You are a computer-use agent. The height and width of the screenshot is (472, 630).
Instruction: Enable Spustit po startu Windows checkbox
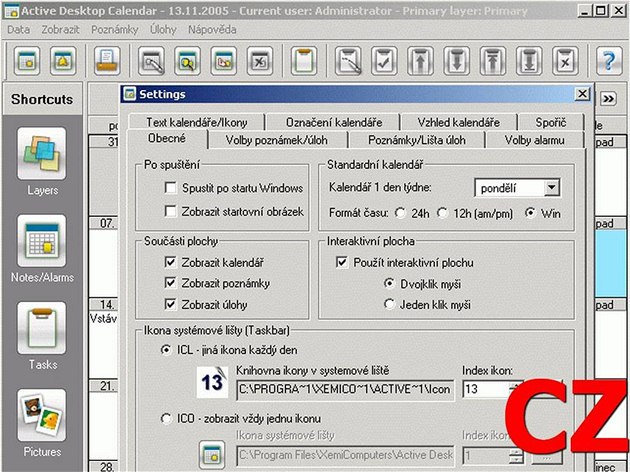(x=171, y=188)
